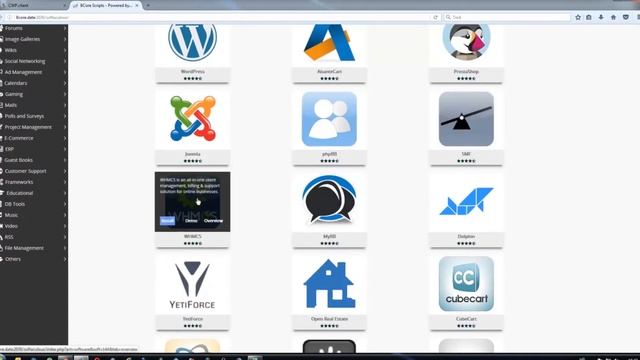Expand the Ad Management category
The height and width of the screenshot is (360, 640).
[x=34, y=72]
